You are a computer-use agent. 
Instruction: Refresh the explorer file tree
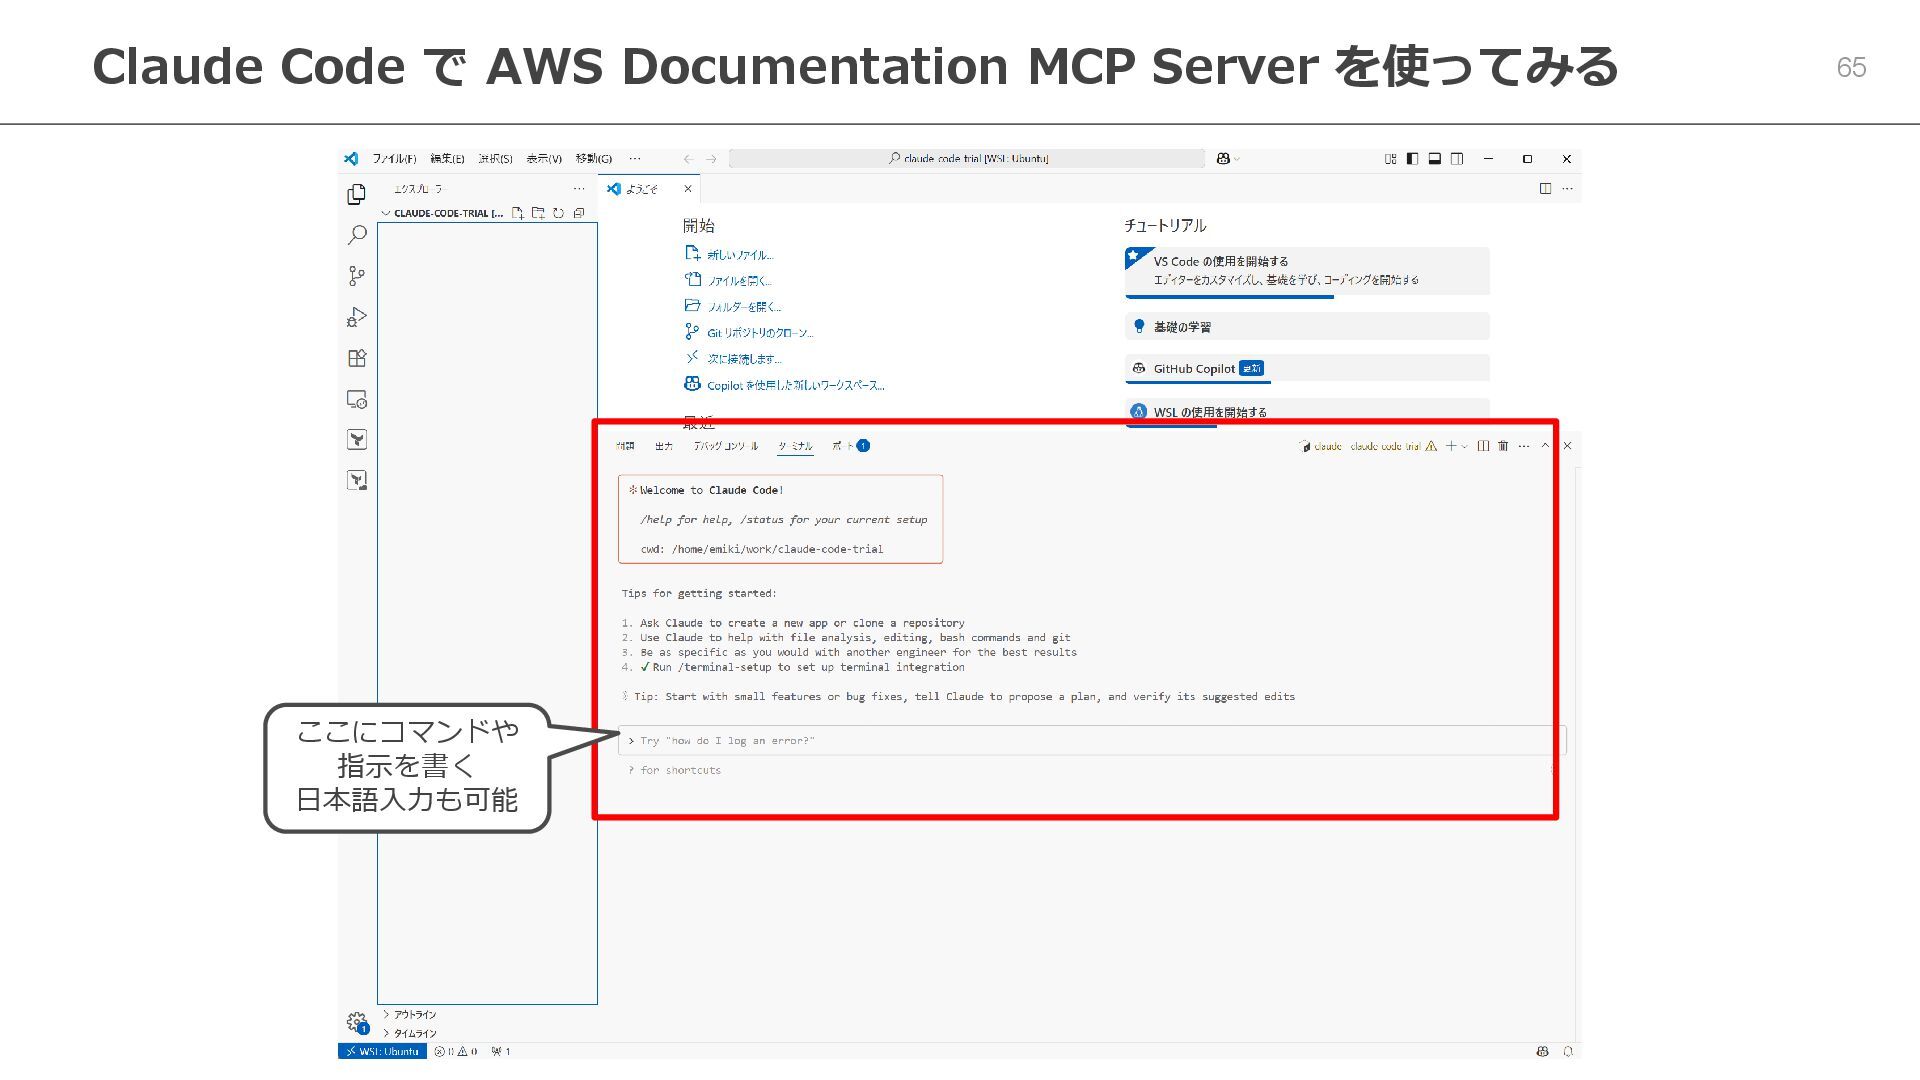pyautogui.click(x=558, y=213)
